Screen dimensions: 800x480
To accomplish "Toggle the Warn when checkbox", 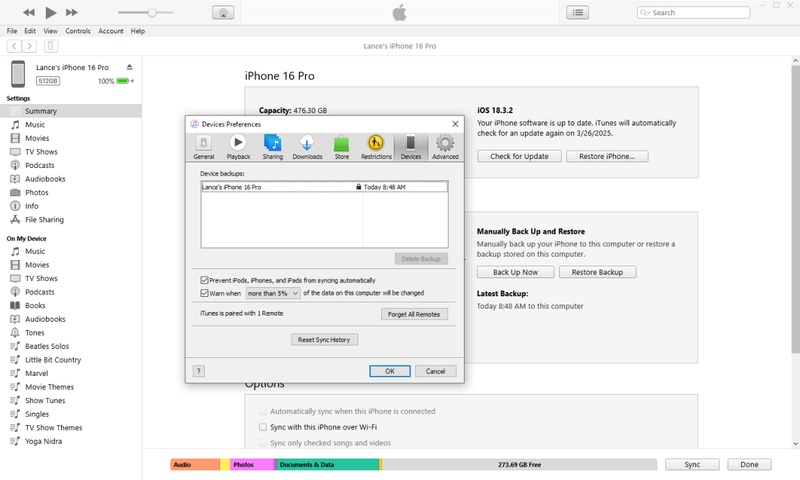I will (205, 293).
